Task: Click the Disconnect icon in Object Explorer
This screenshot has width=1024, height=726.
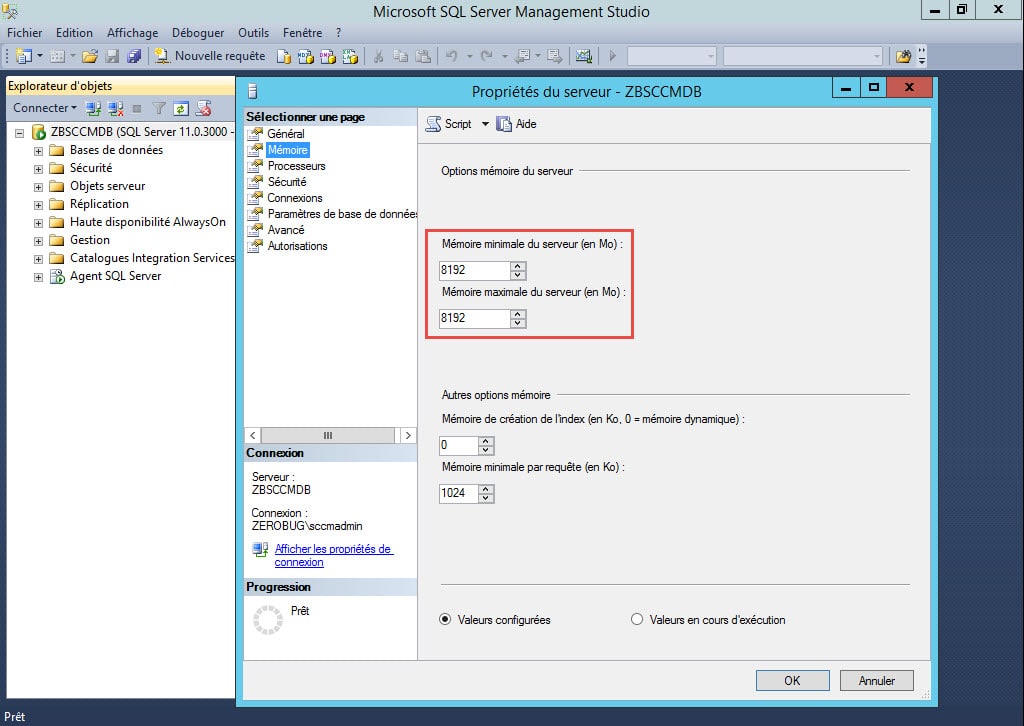Action: tap(116, 108)
